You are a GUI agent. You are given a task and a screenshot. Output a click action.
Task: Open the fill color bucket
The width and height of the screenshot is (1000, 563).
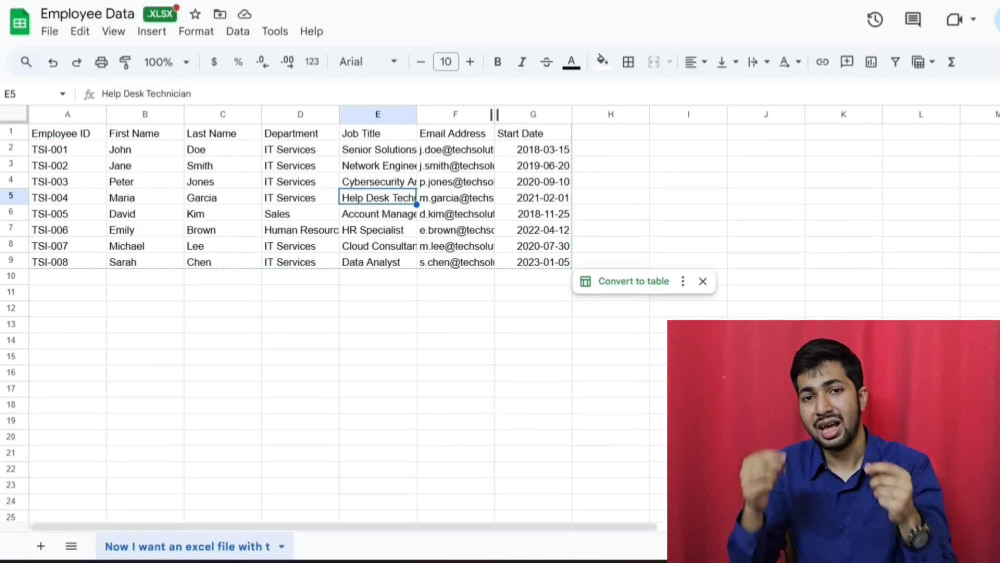pos(602,62)
